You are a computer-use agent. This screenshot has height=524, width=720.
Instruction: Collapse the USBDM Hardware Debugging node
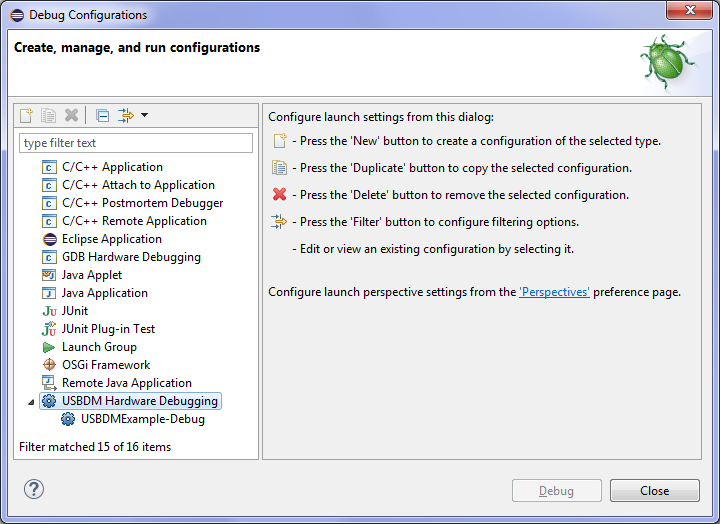[x=30, y=402]
